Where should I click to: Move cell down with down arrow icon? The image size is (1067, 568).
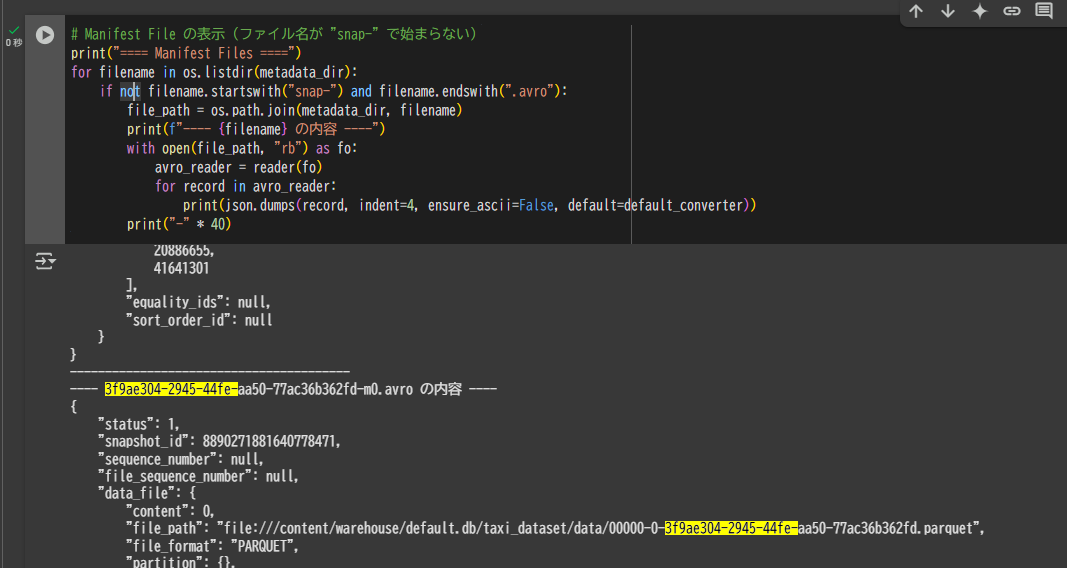pos(948,11)
